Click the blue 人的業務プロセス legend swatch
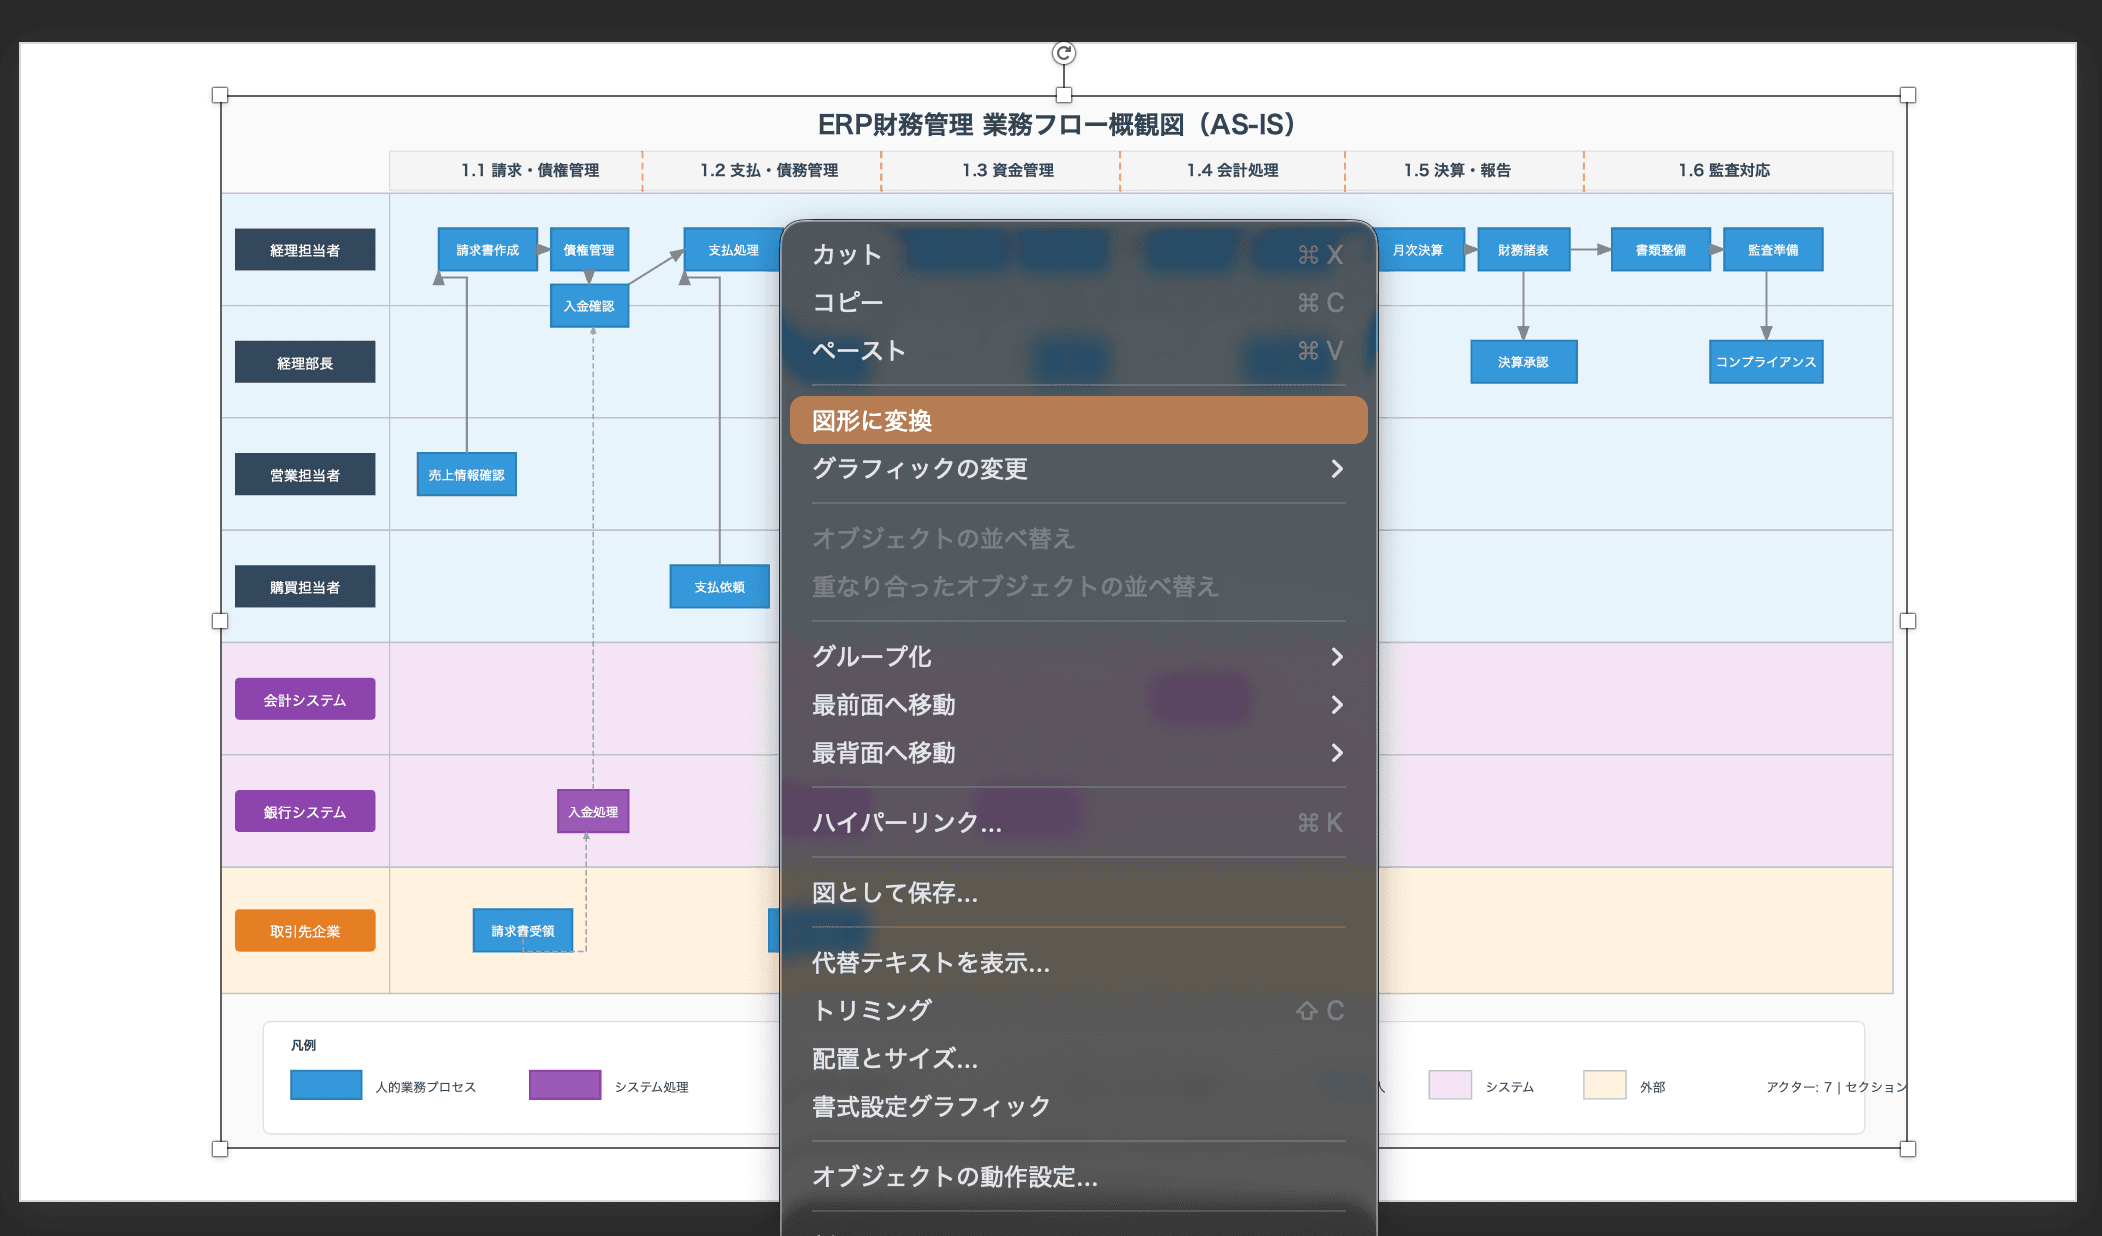 click(x=325, y=1085)
